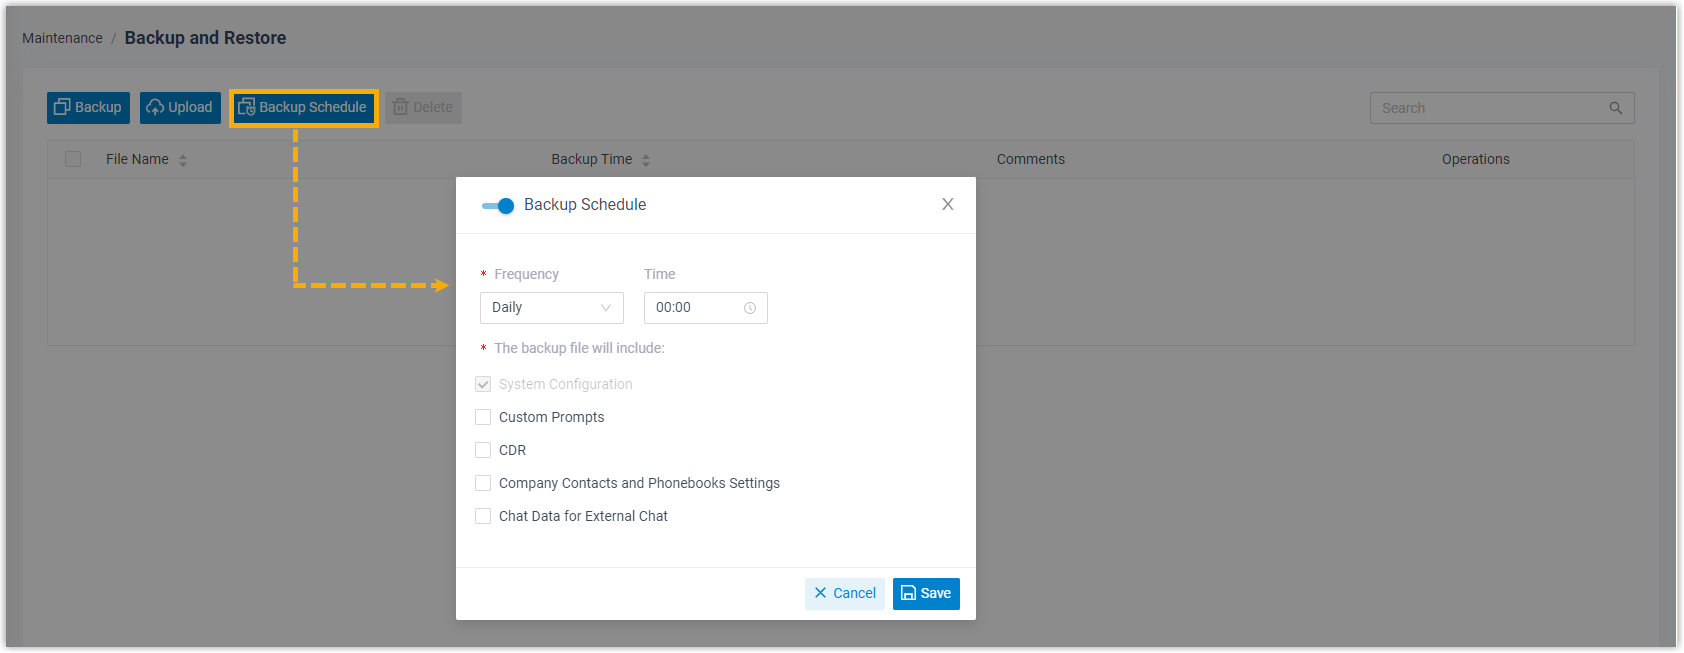Click the Upload cloud button
Screen dimensions: 1684x653
click(180, 108)
